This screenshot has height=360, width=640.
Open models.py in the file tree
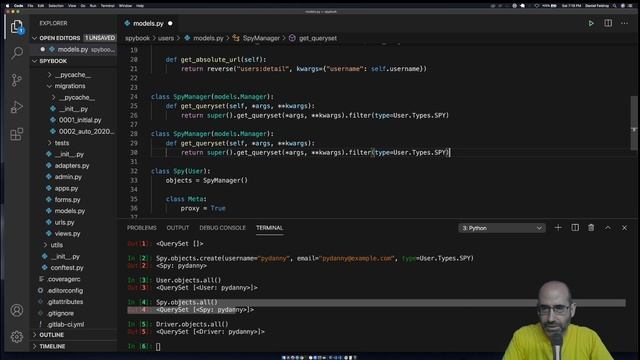70,211
